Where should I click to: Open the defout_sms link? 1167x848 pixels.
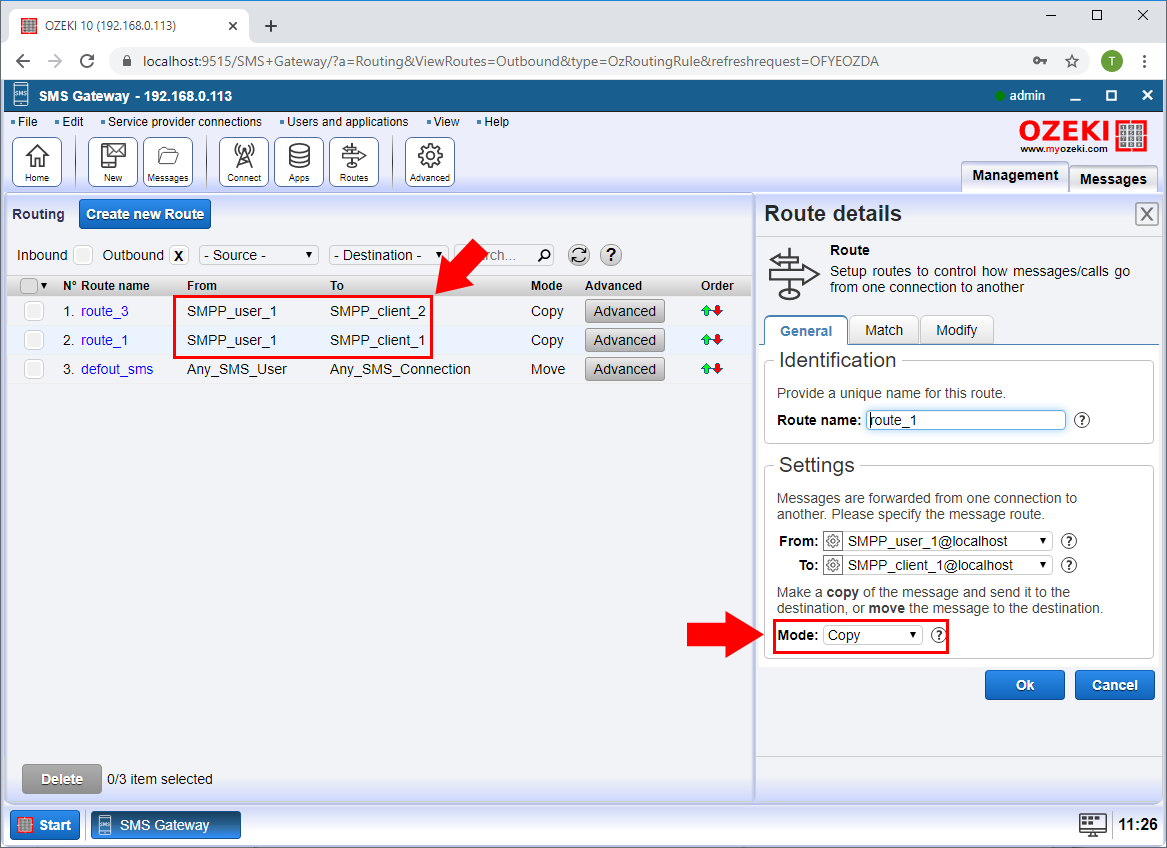(x=117, y=369)
